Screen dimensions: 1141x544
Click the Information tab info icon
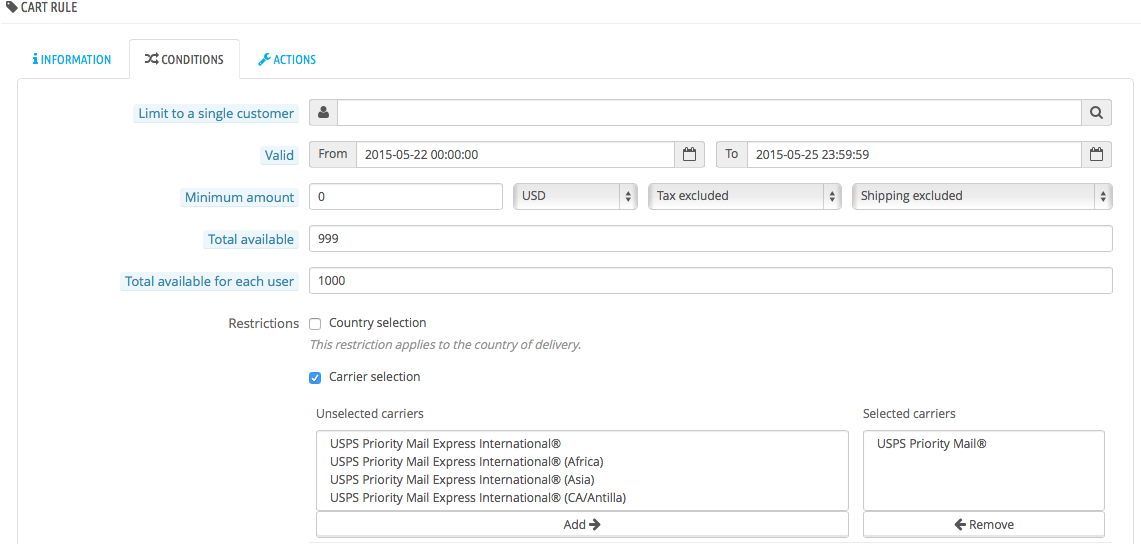[35, 60]
